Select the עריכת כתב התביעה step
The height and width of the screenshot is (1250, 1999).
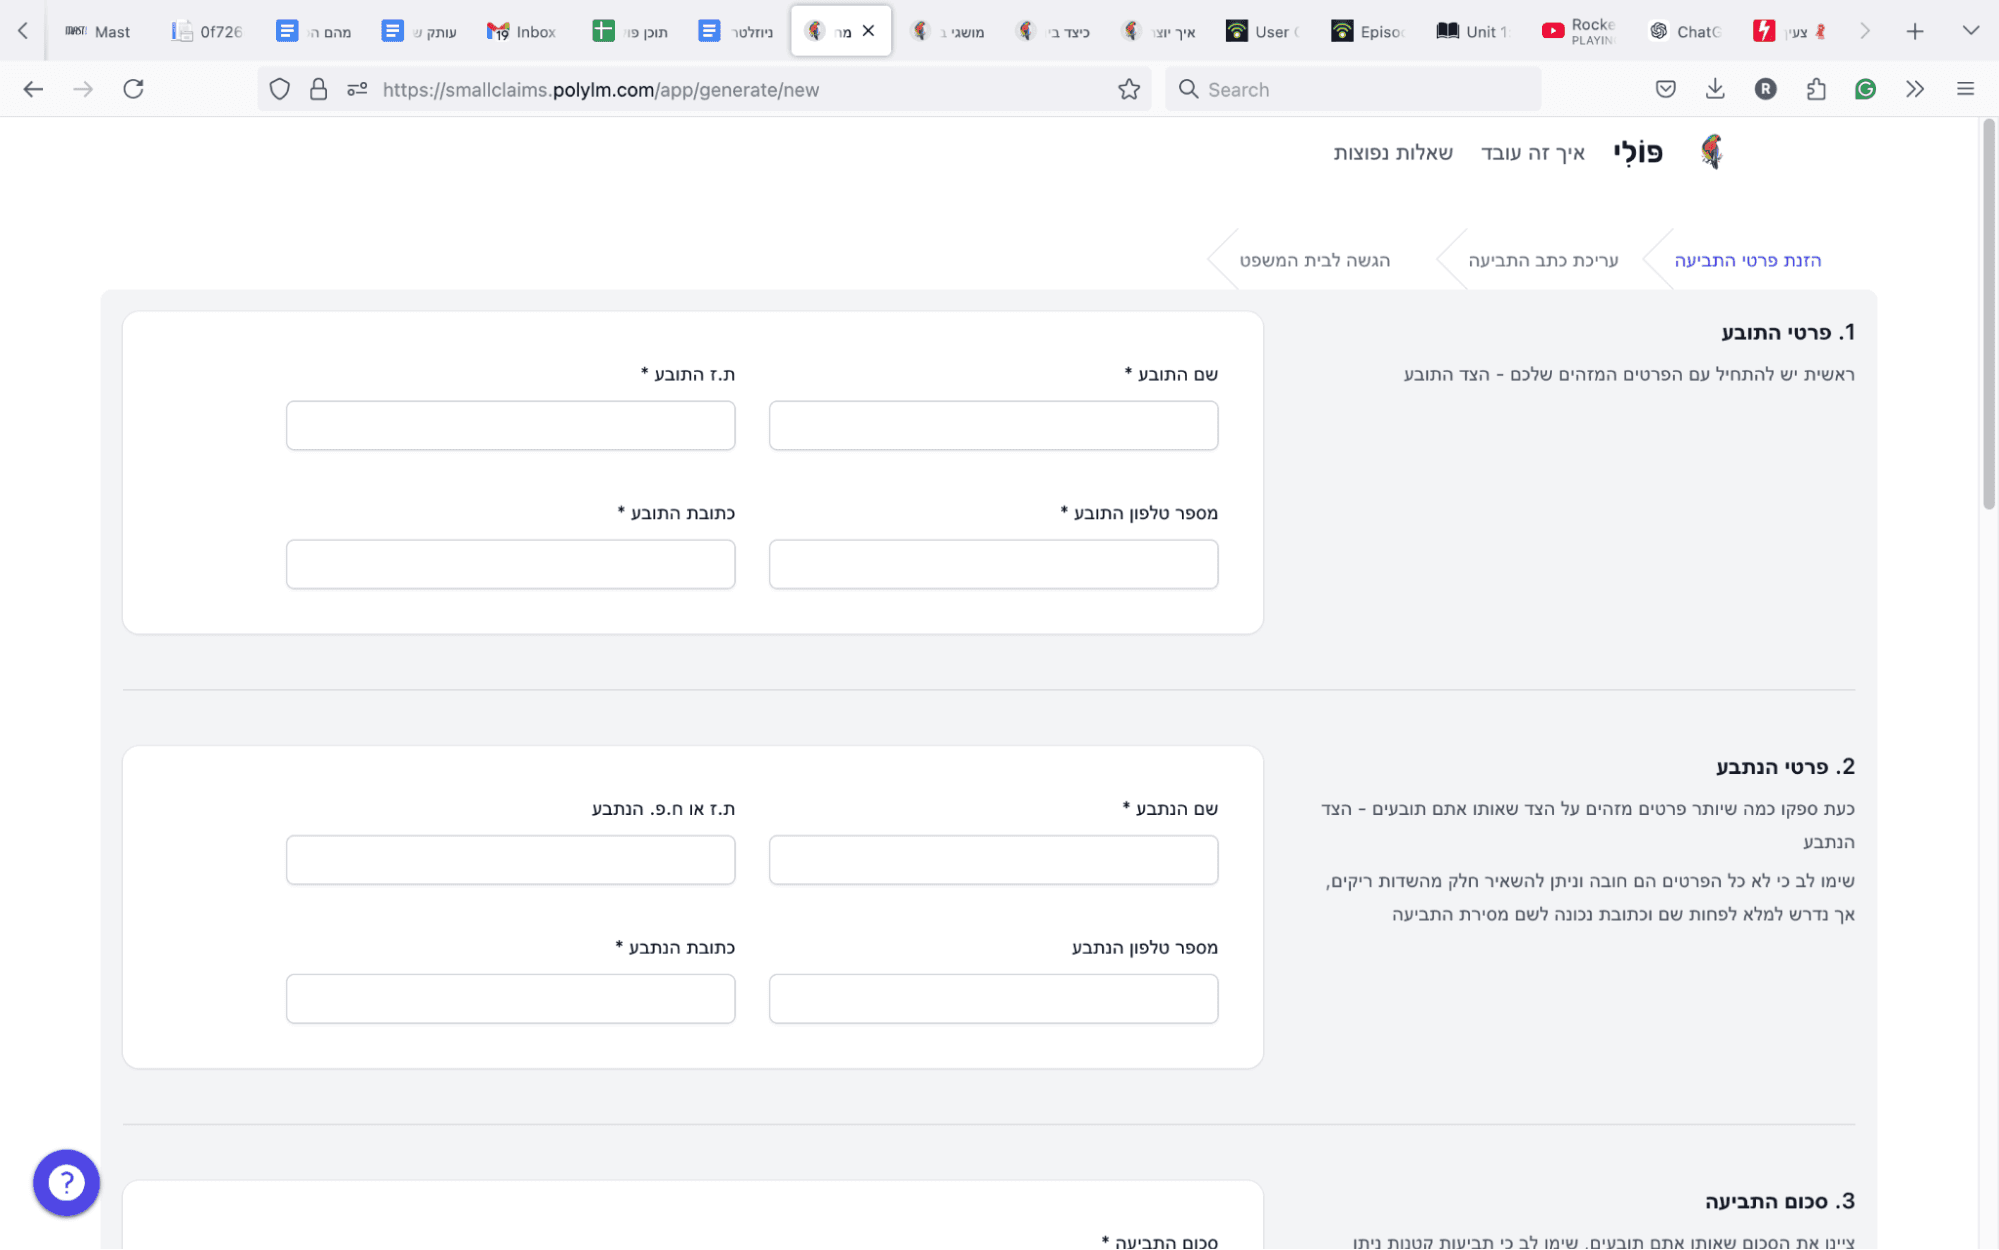(x=1543, y=260)
